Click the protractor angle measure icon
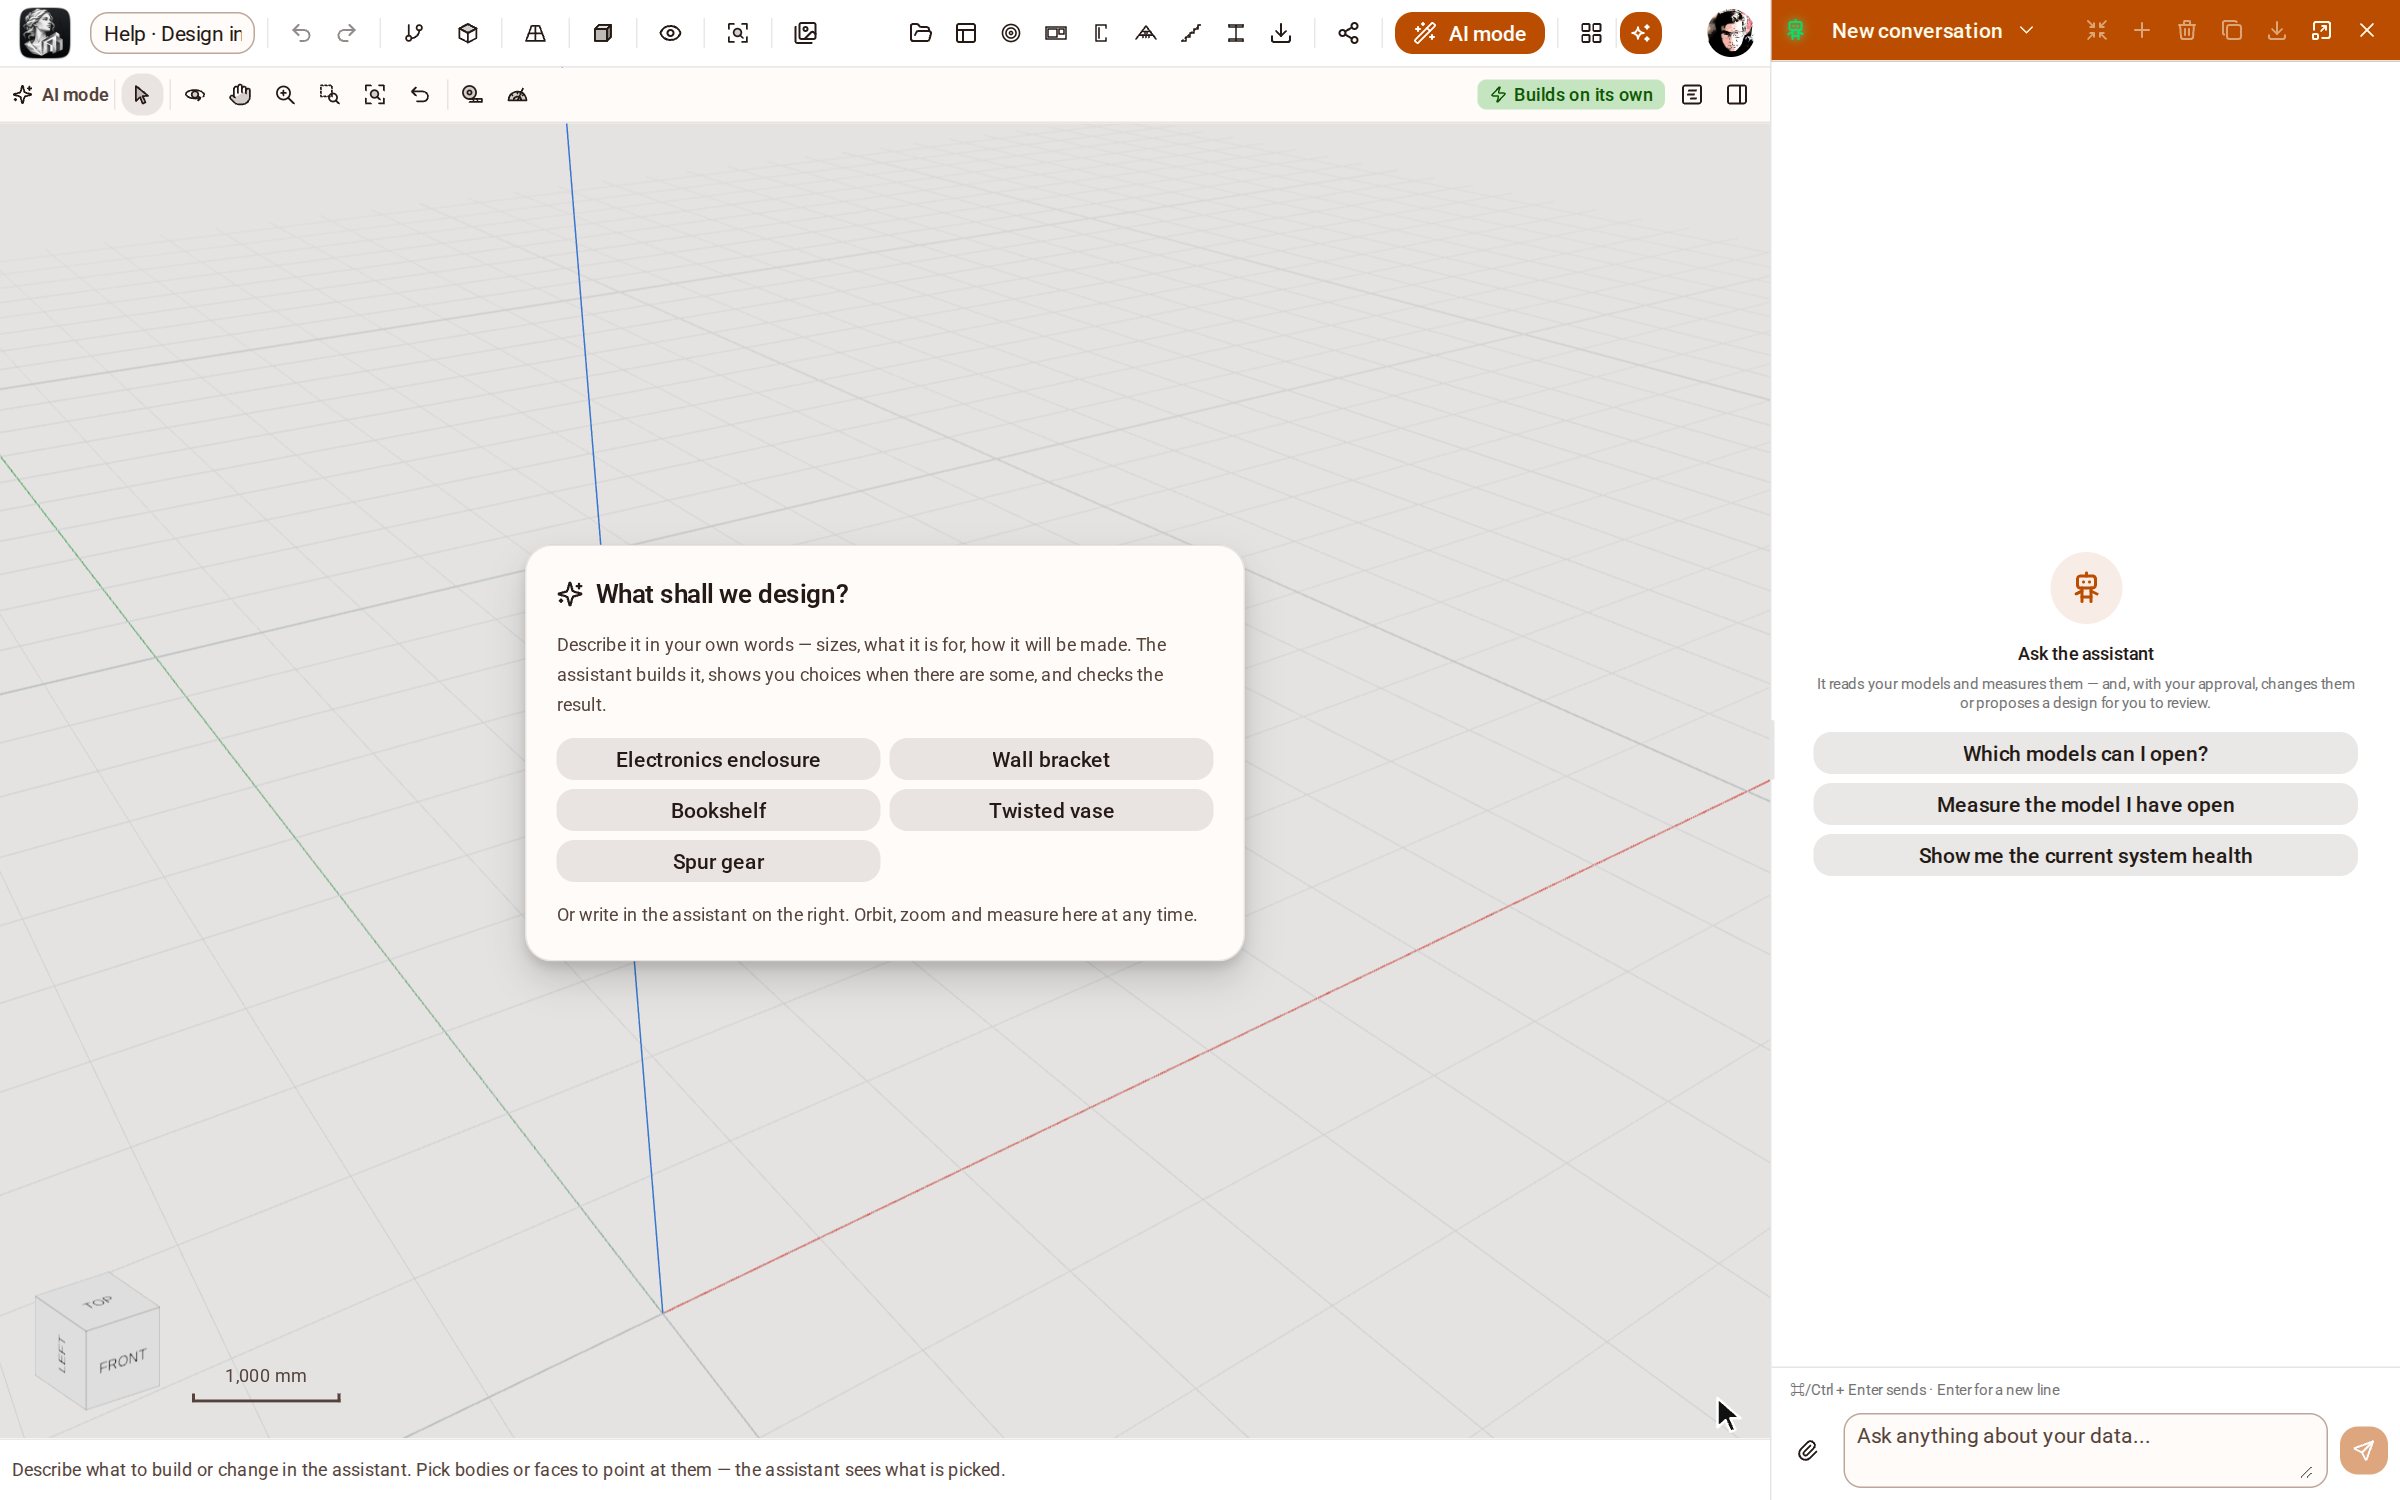This screenshot has height=1500, width=2400. (517, 95)
